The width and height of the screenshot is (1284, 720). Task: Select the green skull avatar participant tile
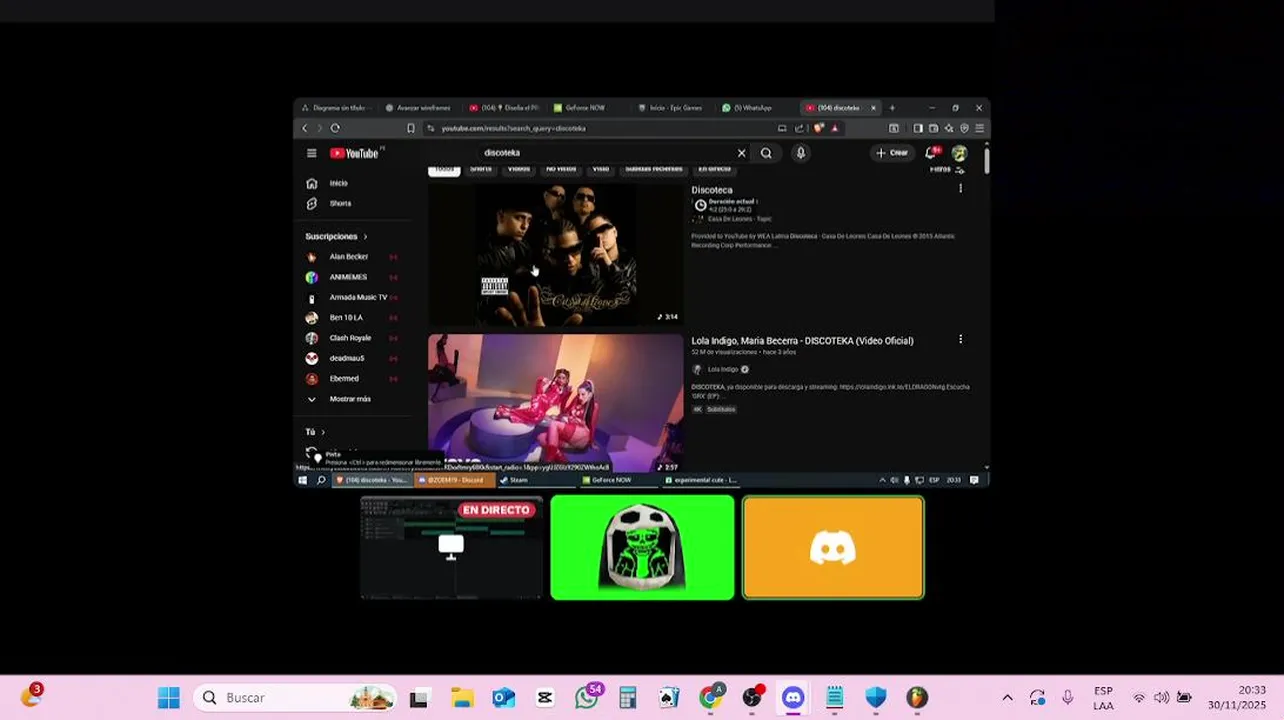pyautogui.click(x=642, y=548)
